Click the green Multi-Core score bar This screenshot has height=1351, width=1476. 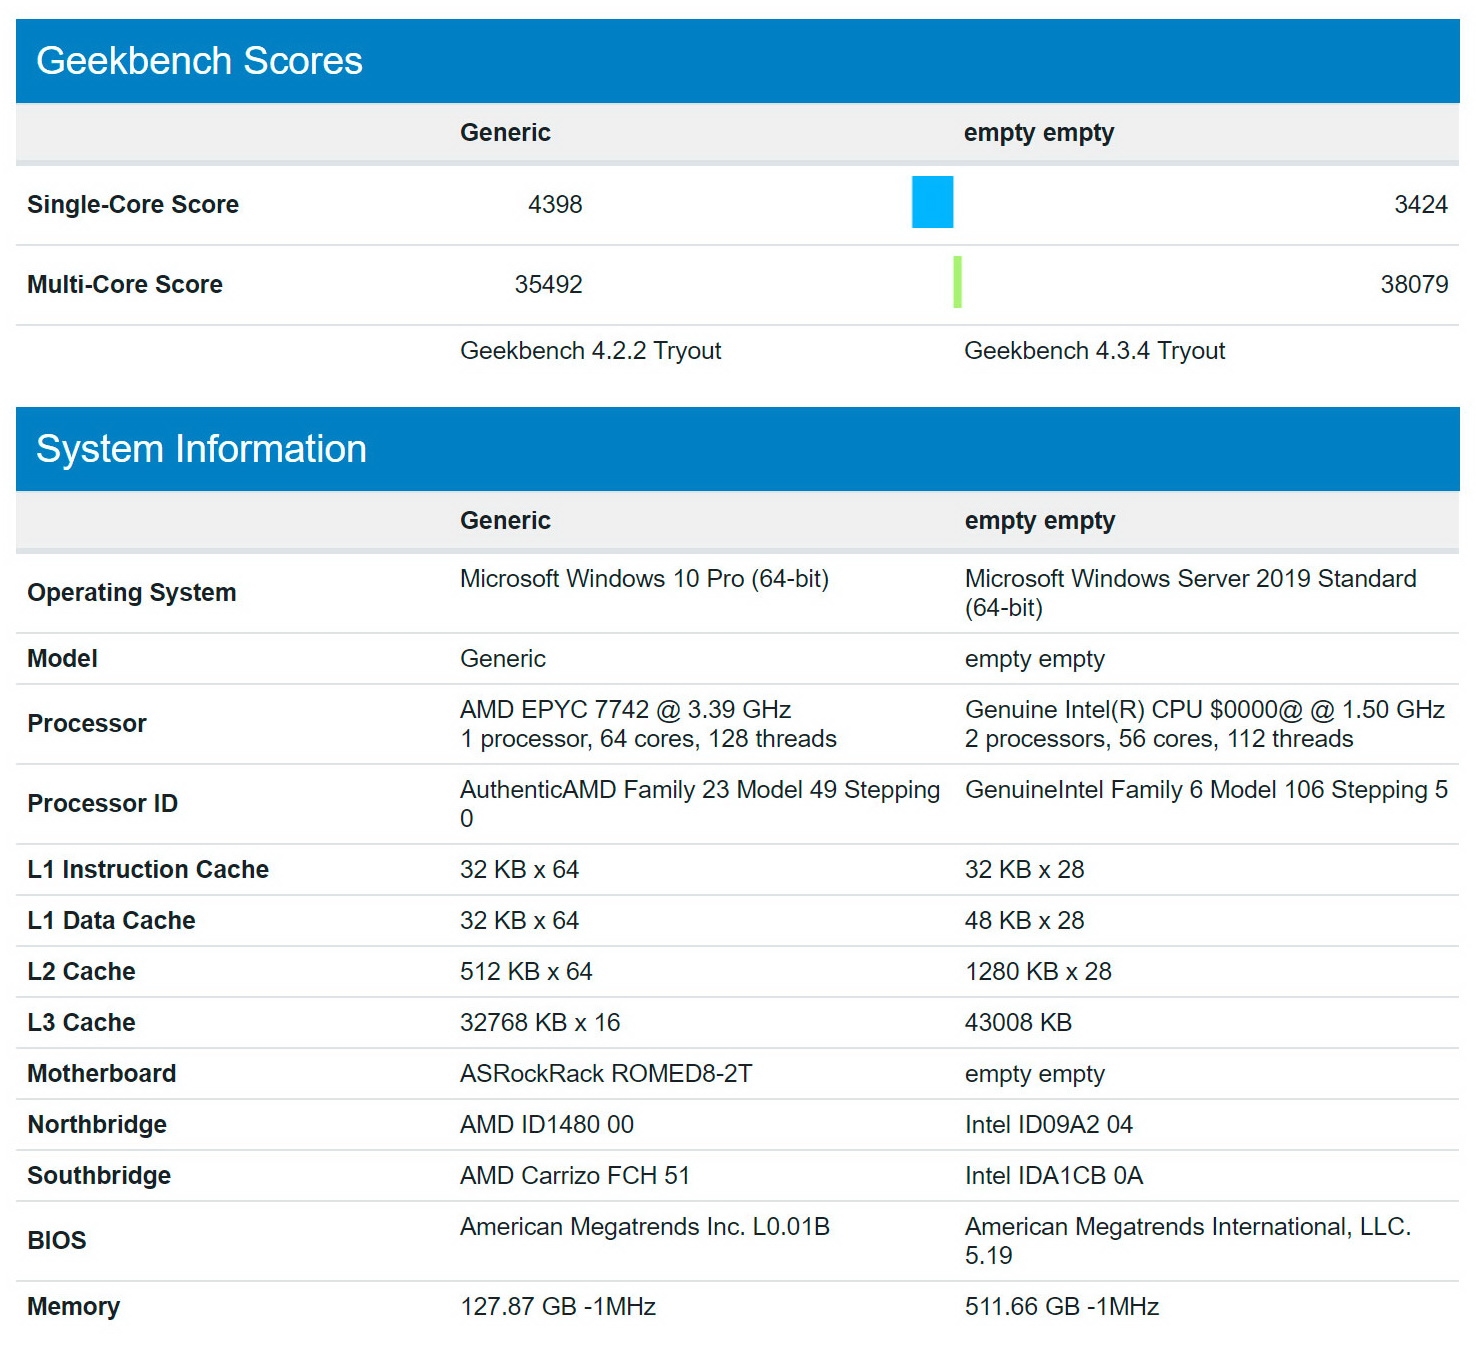pyautogui.click(x=958, y=284)
